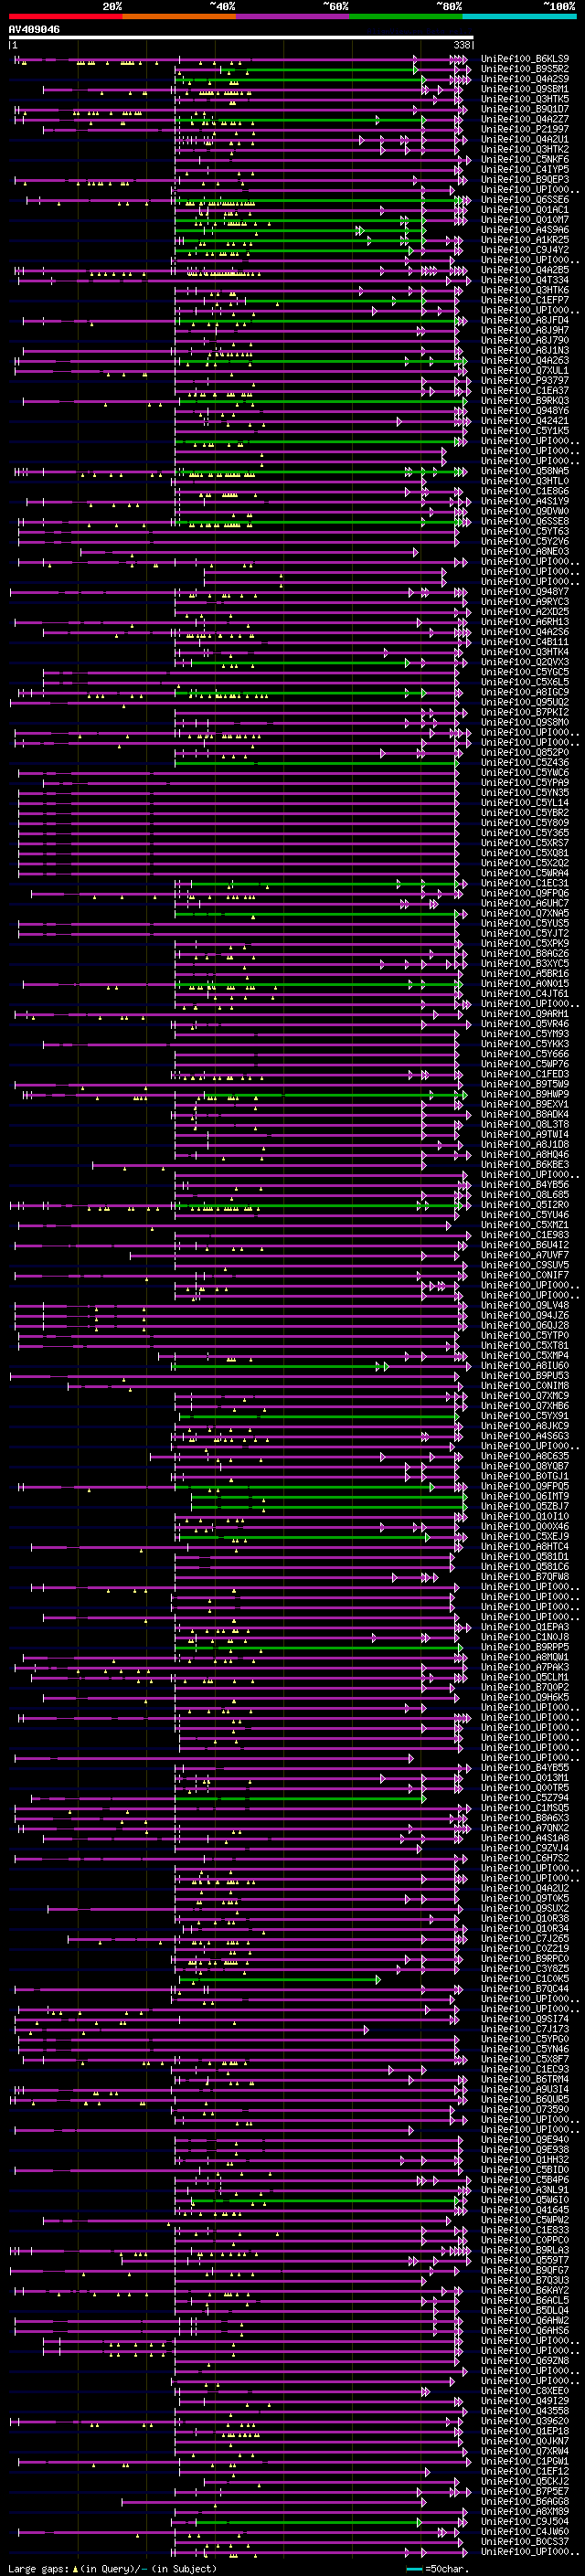
Task: Open hit UniRef100_Q9SBM1
Action: (x=525, y=89)
